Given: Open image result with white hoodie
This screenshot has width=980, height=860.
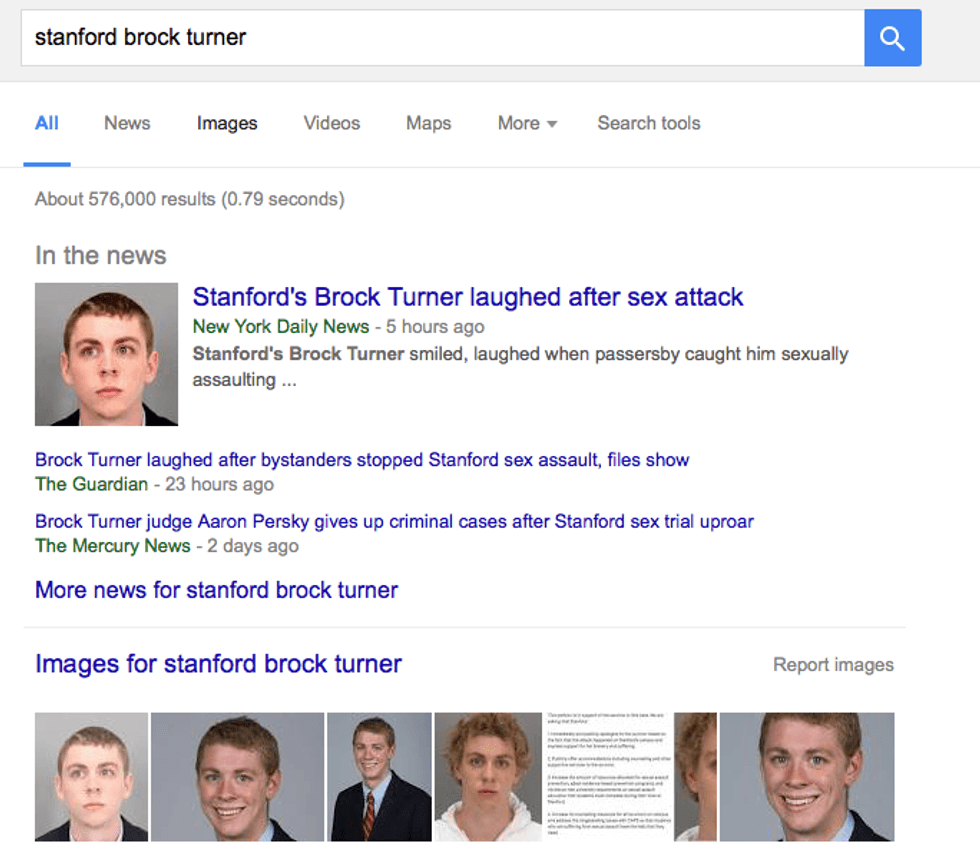Looking at the screenshot, I should tap(488, 777).
